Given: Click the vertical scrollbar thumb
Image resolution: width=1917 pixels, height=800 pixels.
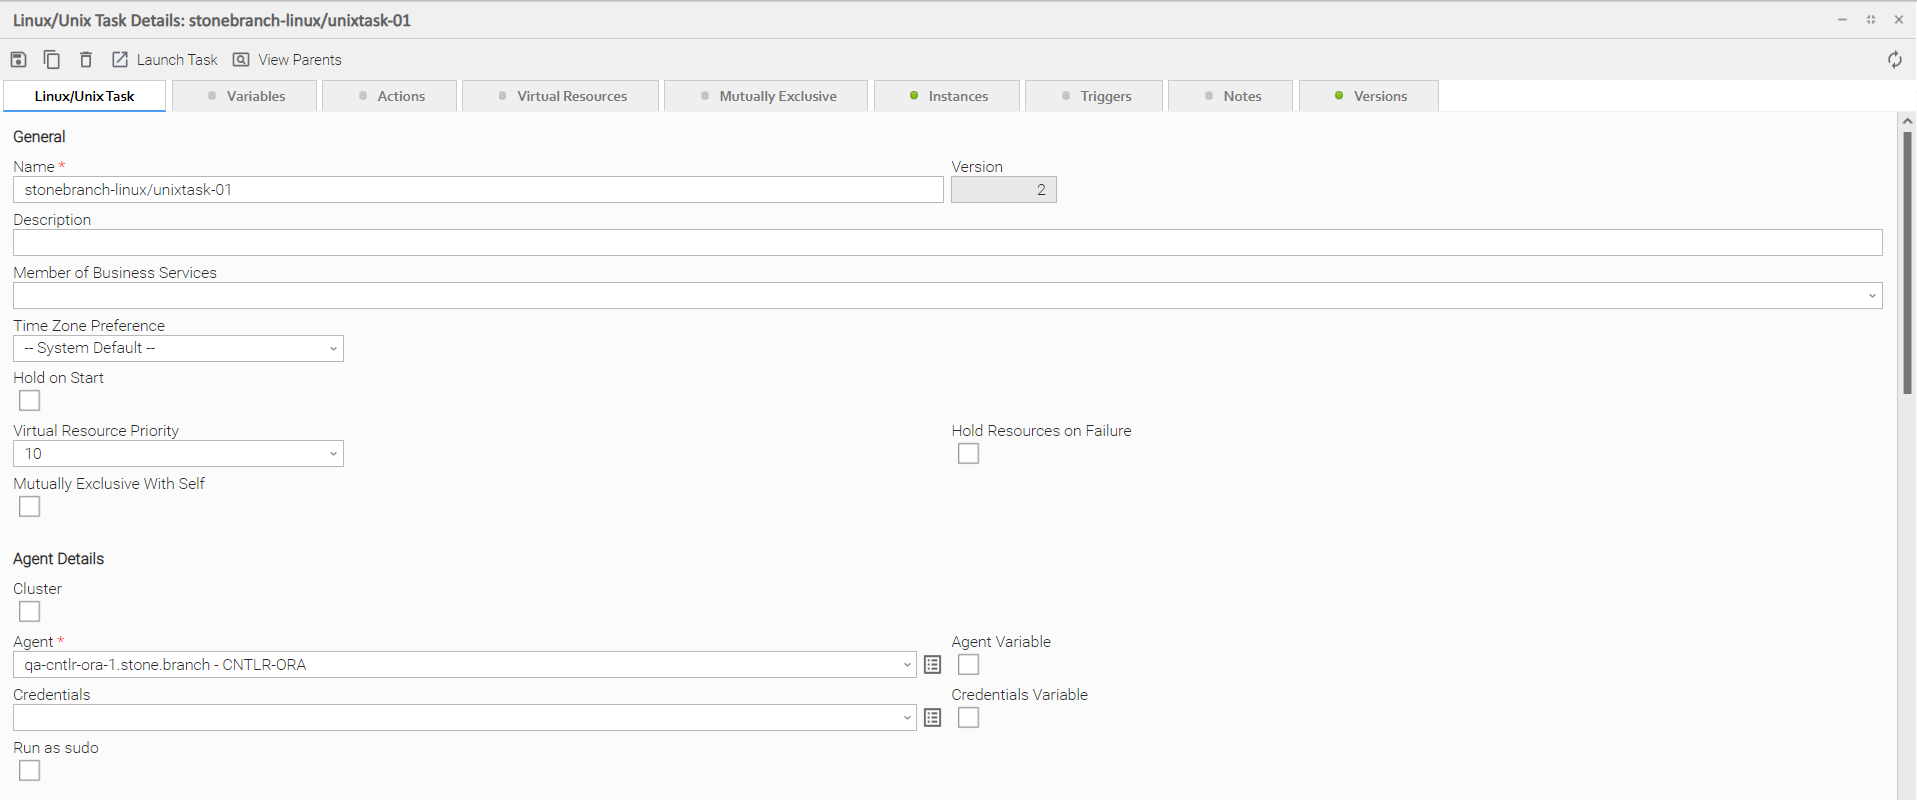Looking at the screenshot, I should coord(1907,260).
